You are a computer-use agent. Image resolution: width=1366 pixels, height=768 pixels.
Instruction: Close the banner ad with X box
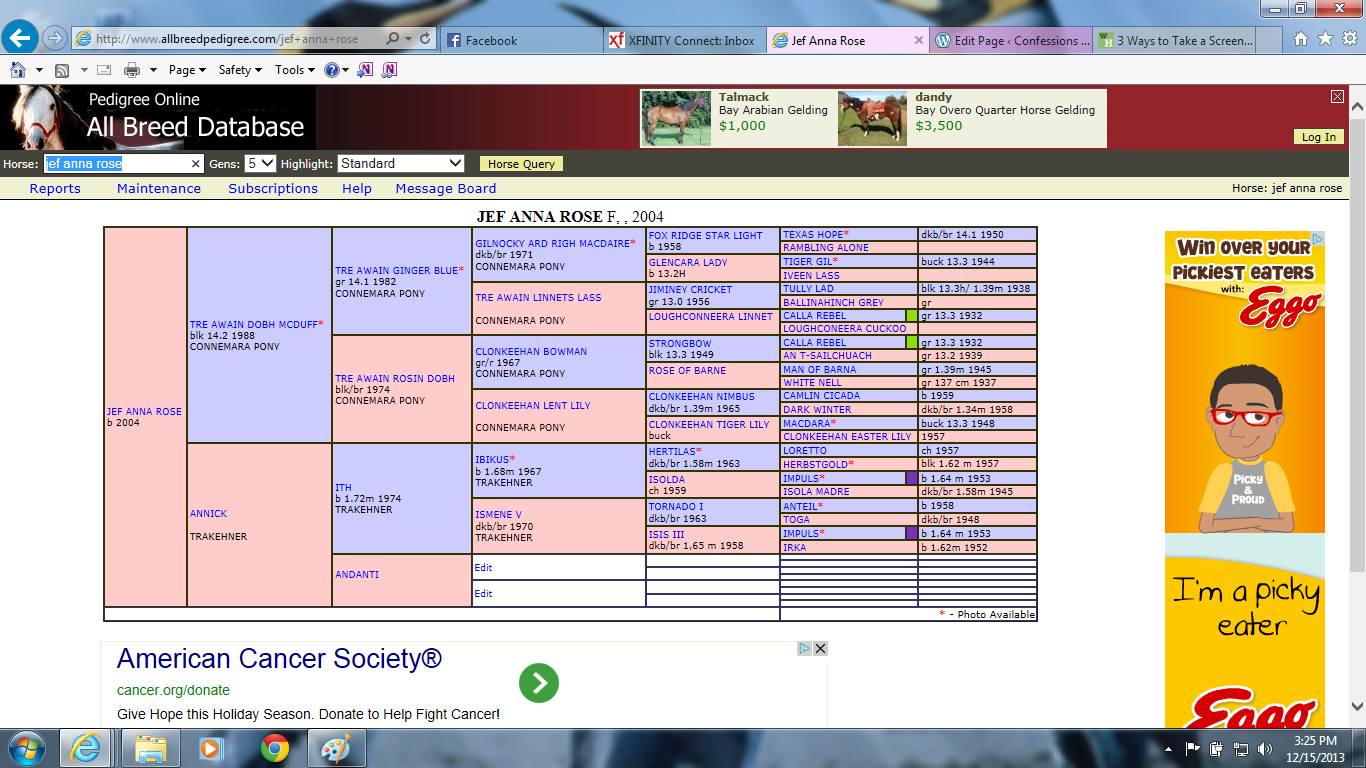tap(1337, 97)
